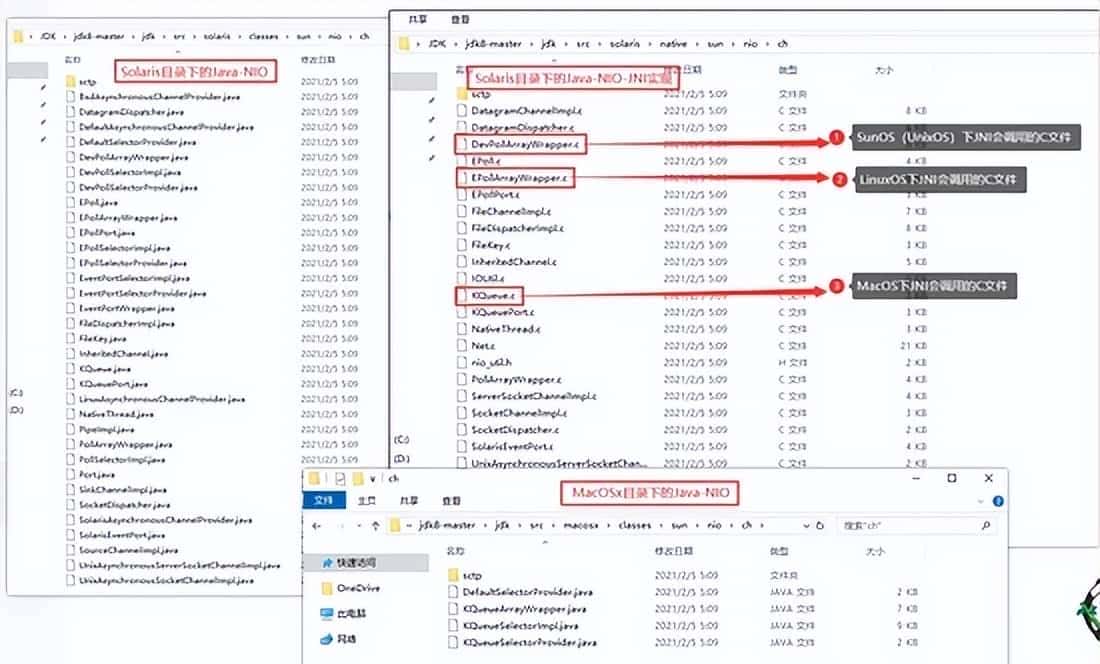Click the file icon of KQueueArrayWrapper.java
Image resolution: width=1100 pixels, height=664 pixels.
(453, 609)
